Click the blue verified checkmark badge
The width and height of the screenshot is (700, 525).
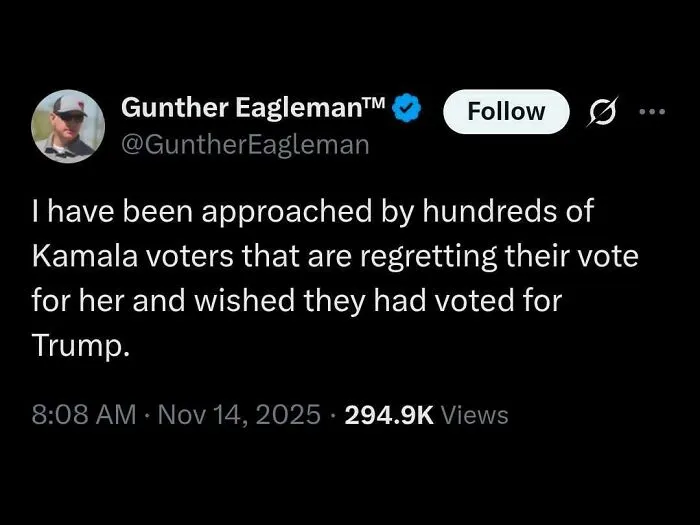[407, 108]
